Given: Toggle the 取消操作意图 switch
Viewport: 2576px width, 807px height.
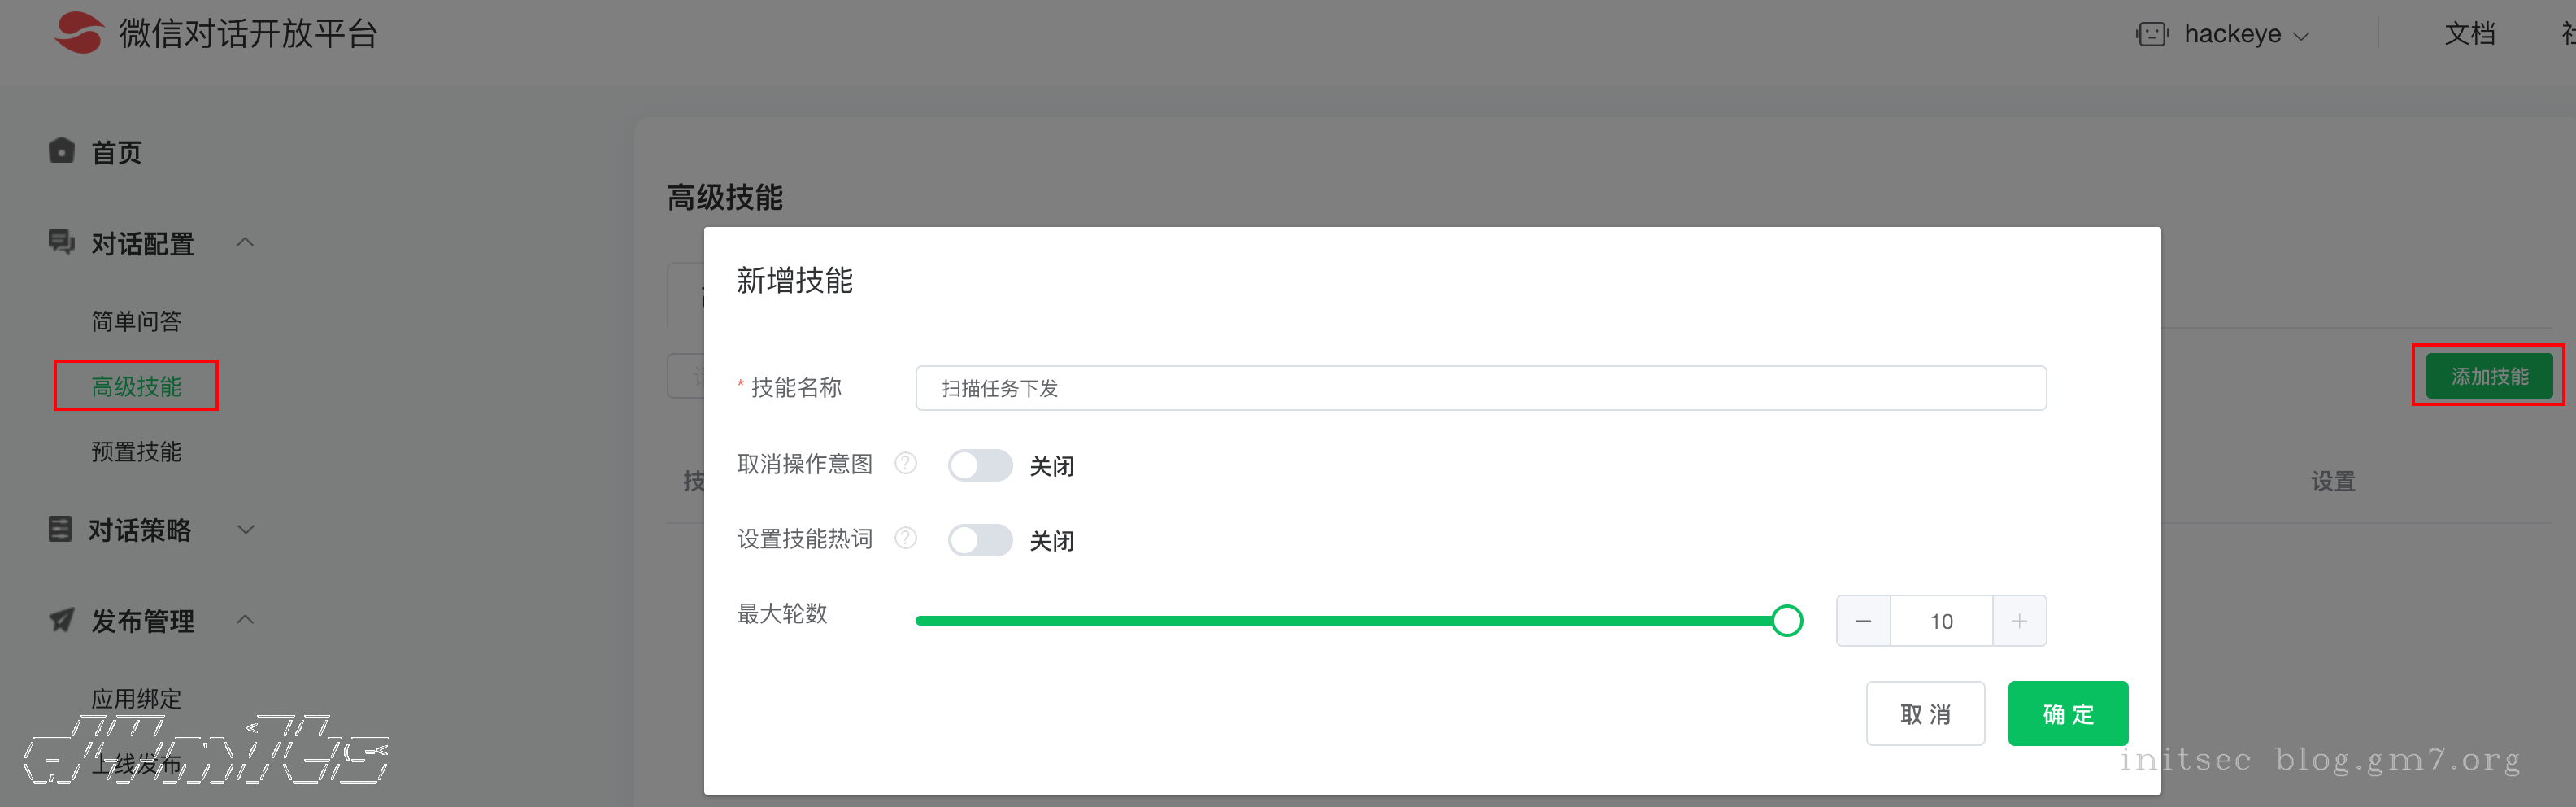Looking at the screenshot, I should pyautogui.click(x=980, y=466).
